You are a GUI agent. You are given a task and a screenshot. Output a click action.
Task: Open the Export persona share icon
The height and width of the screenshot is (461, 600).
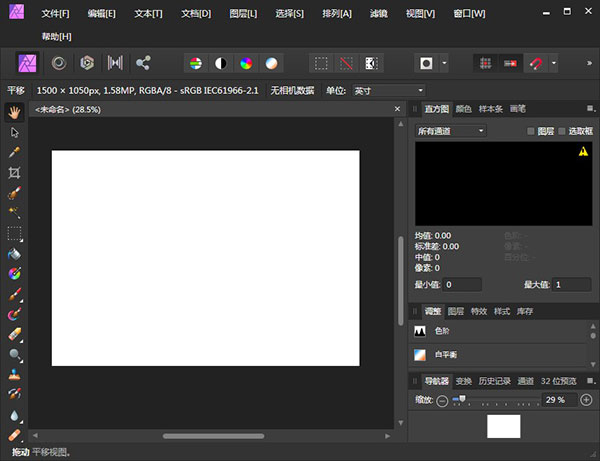tap(143, 63)
